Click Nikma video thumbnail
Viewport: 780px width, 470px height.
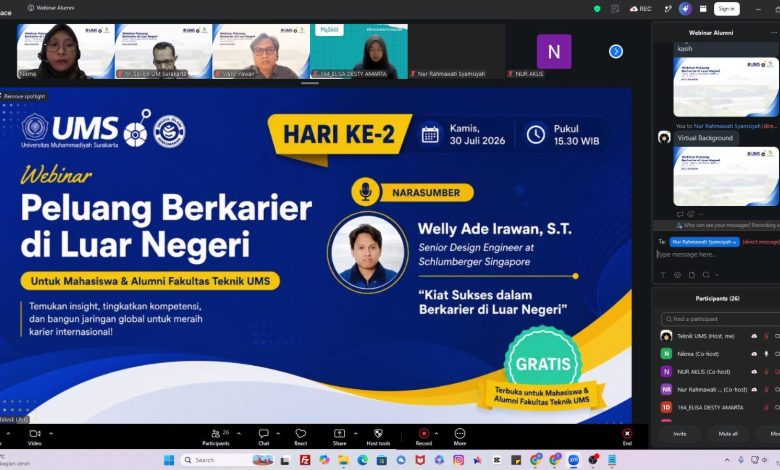[x=66, y=51]
